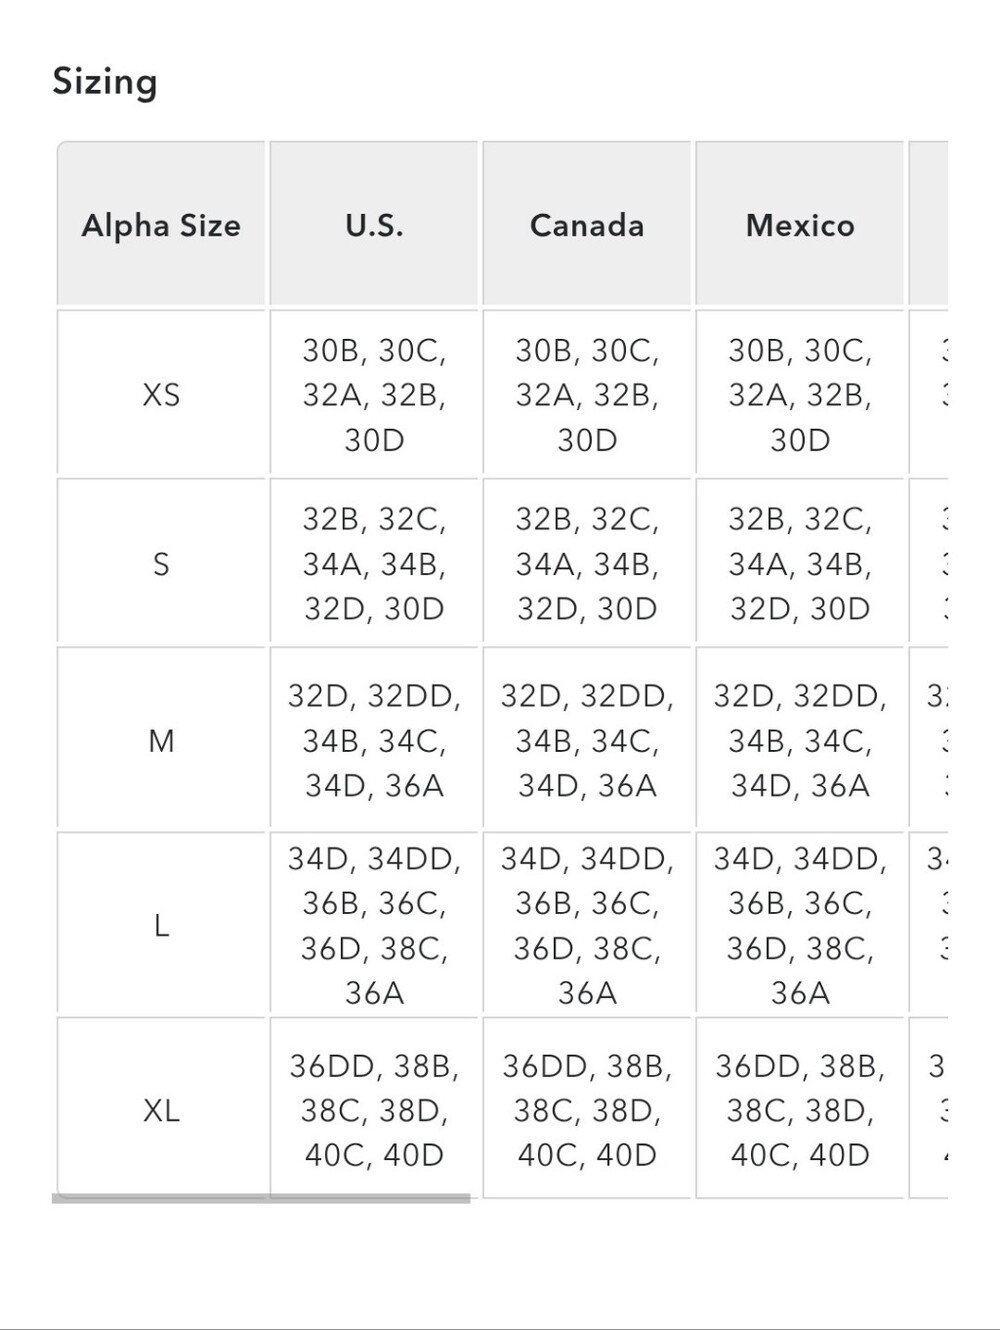The width and height of the screenshot is (1000, 1330).
Task: Click the partially visible column header at right
Action: click(928, 224)
